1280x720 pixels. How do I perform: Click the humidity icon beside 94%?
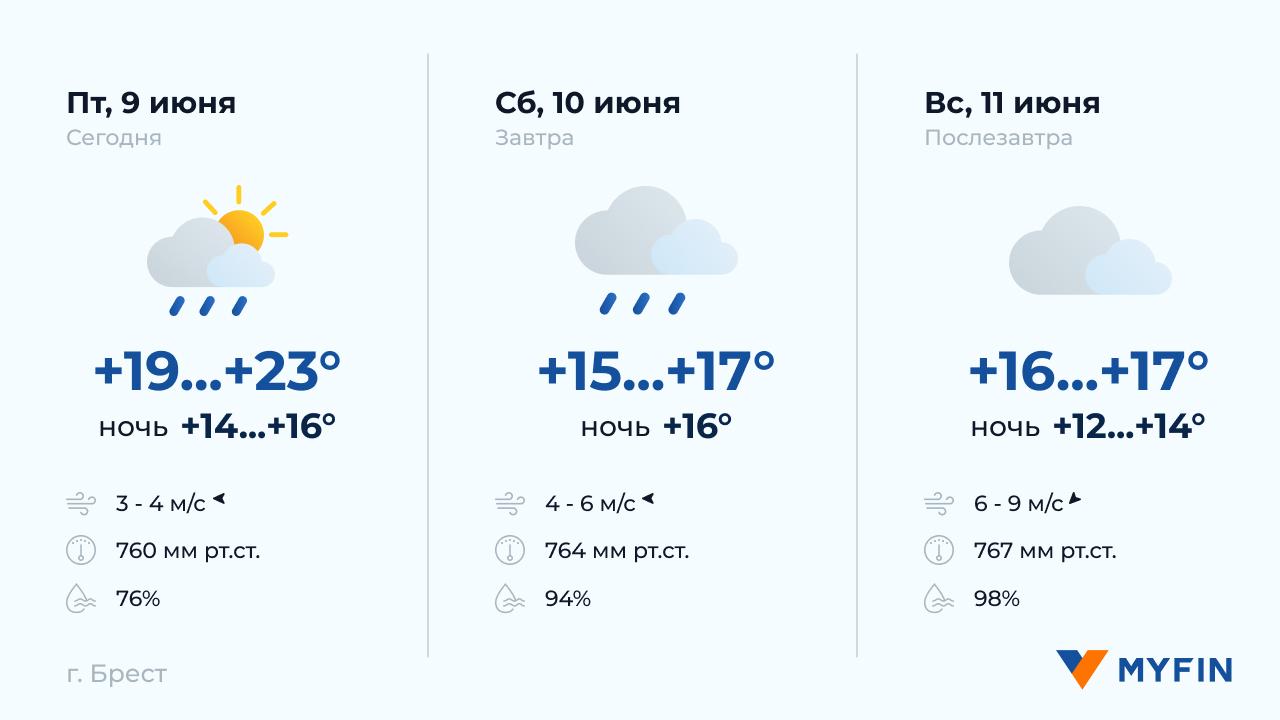[510, 599]
